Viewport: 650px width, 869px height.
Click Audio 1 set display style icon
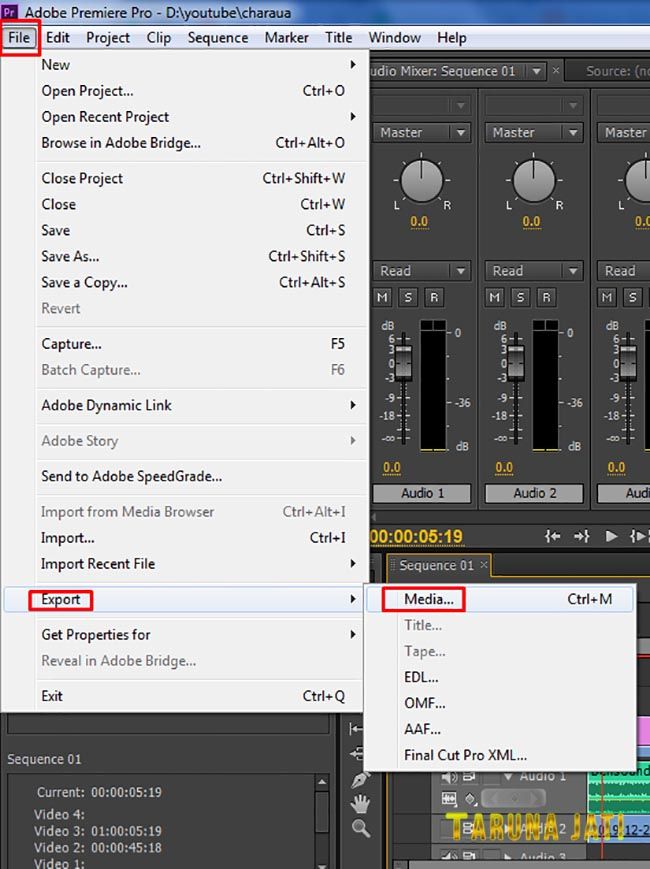coord(449,799)
